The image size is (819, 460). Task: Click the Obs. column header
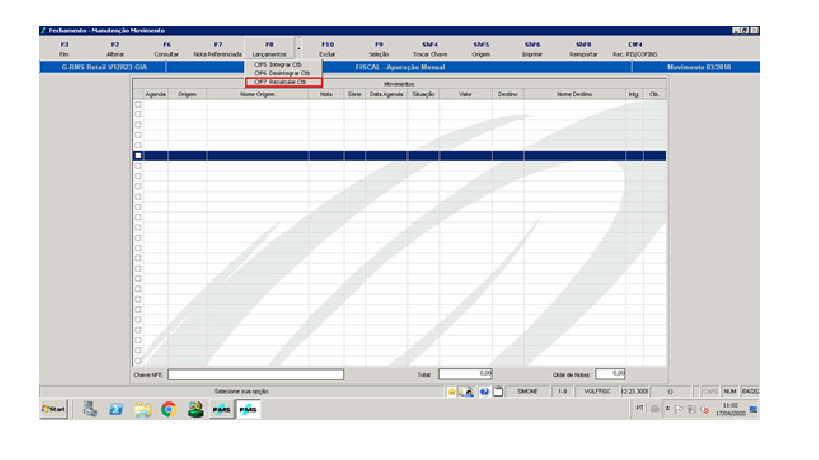[x=654, y=94]
